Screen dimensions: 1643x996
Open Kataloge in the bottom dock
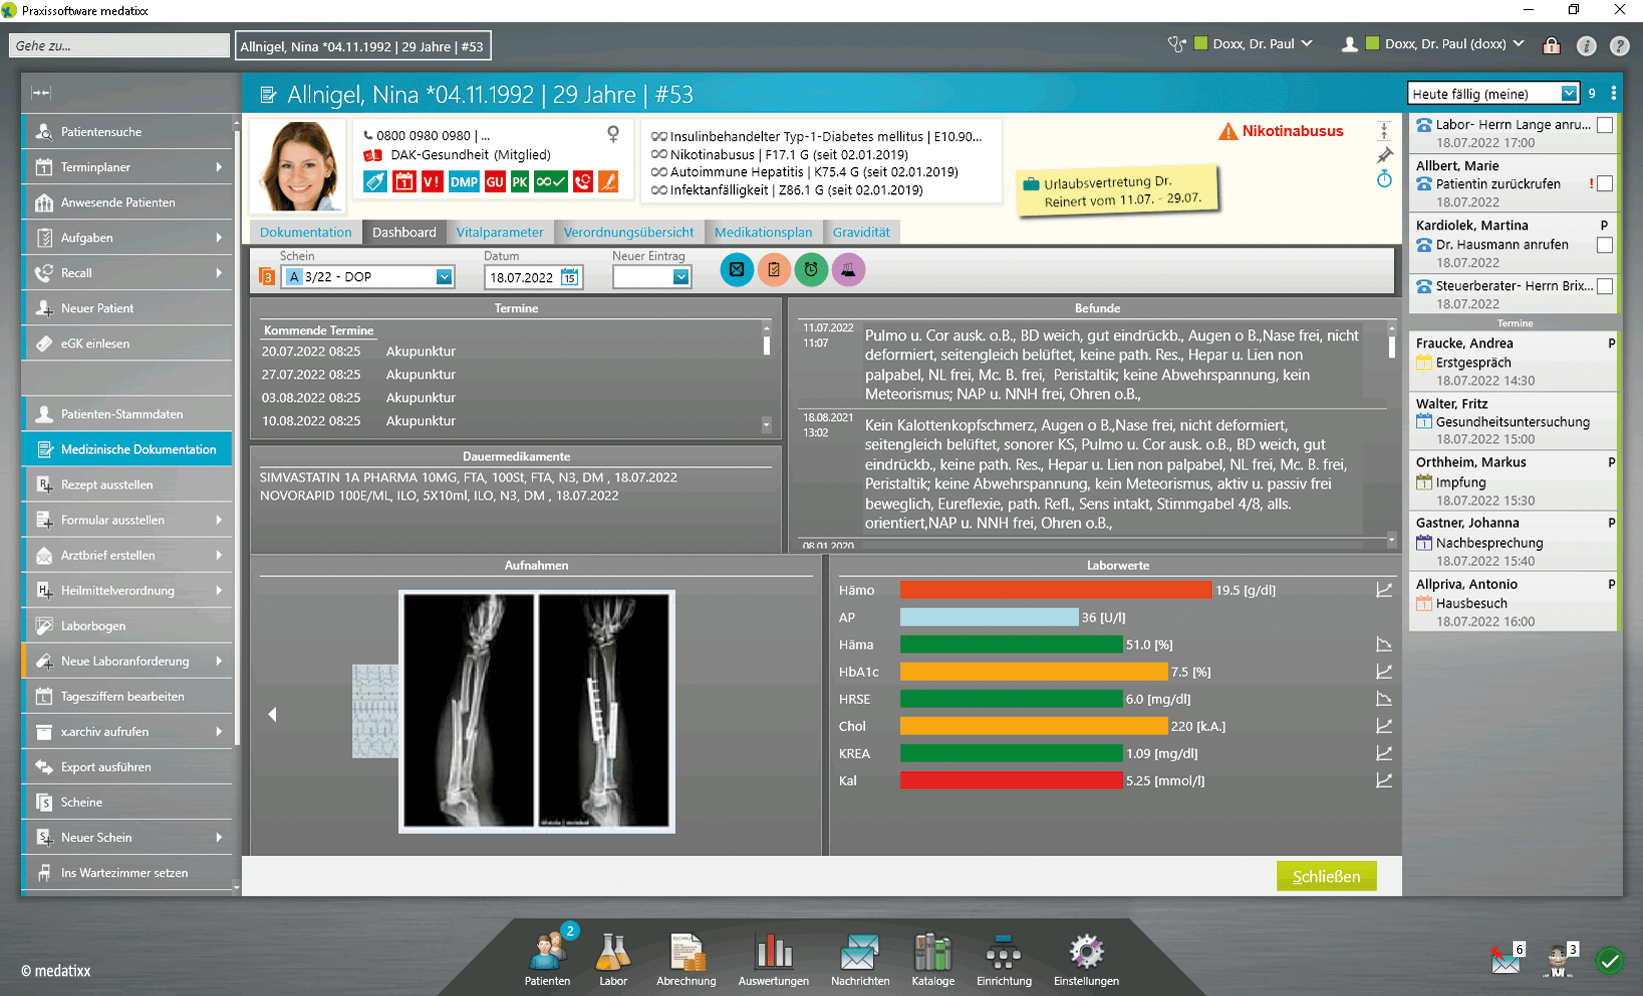pos(932,960)
